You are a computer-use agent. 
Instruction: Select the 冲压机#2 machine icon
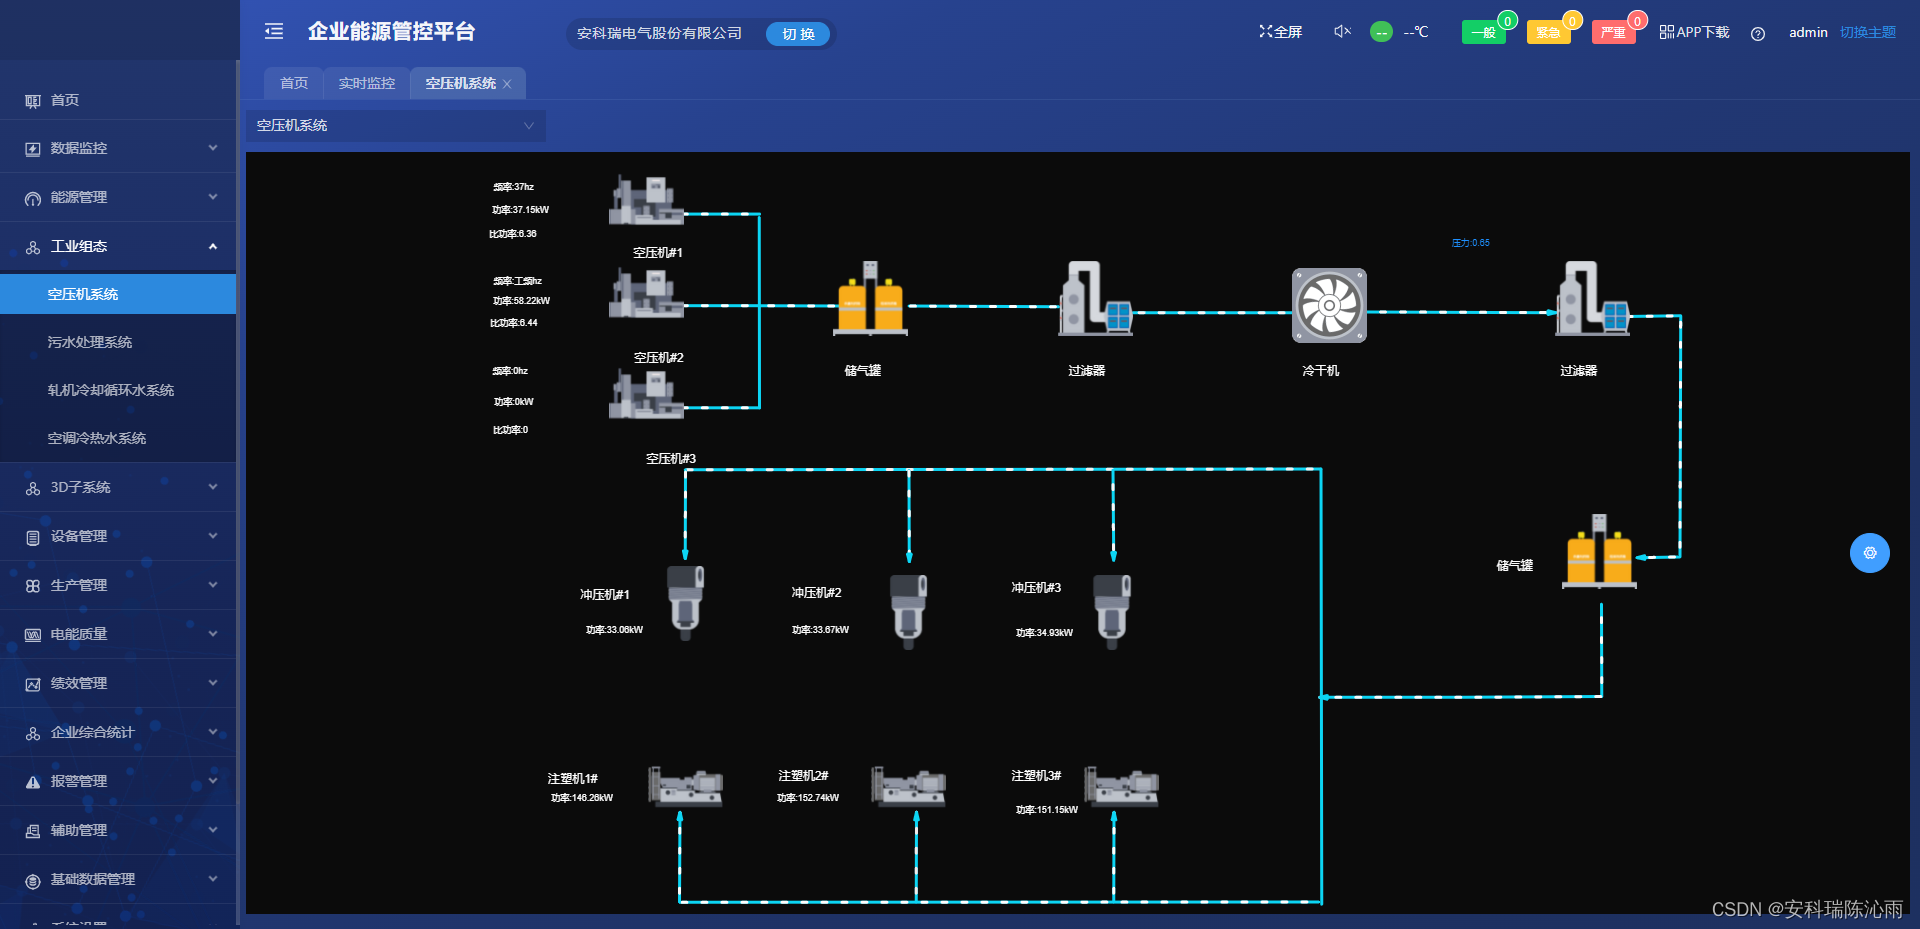coord(909,611)
